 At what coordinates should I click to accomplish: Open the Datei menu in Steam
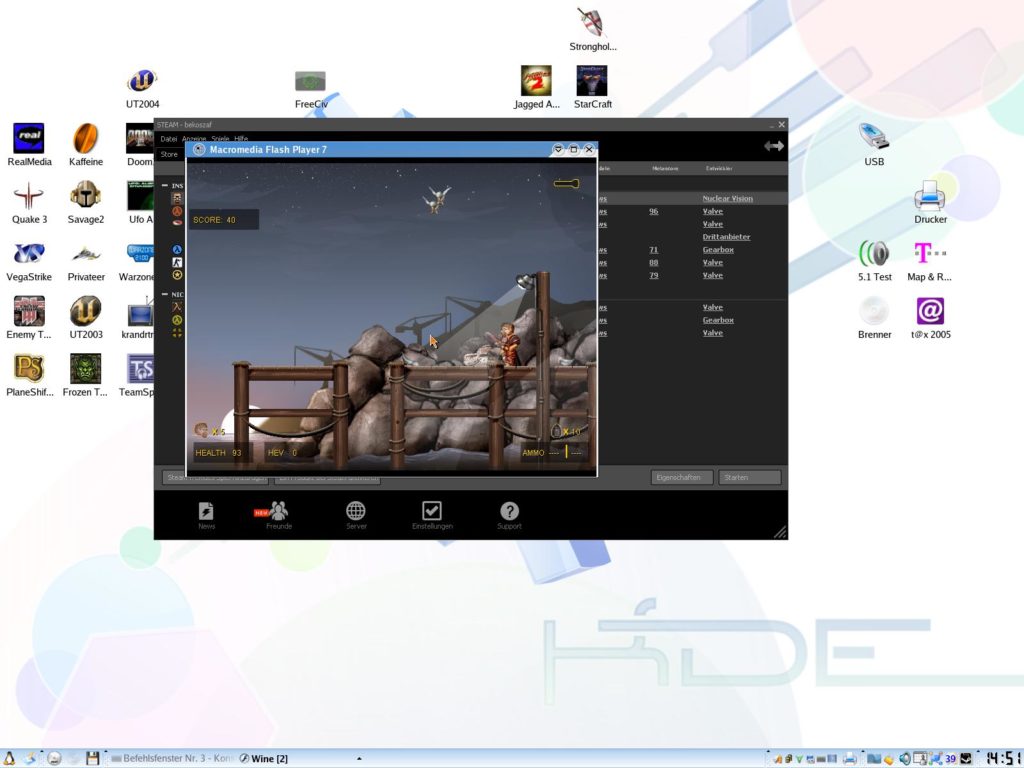tap(168, 138)
